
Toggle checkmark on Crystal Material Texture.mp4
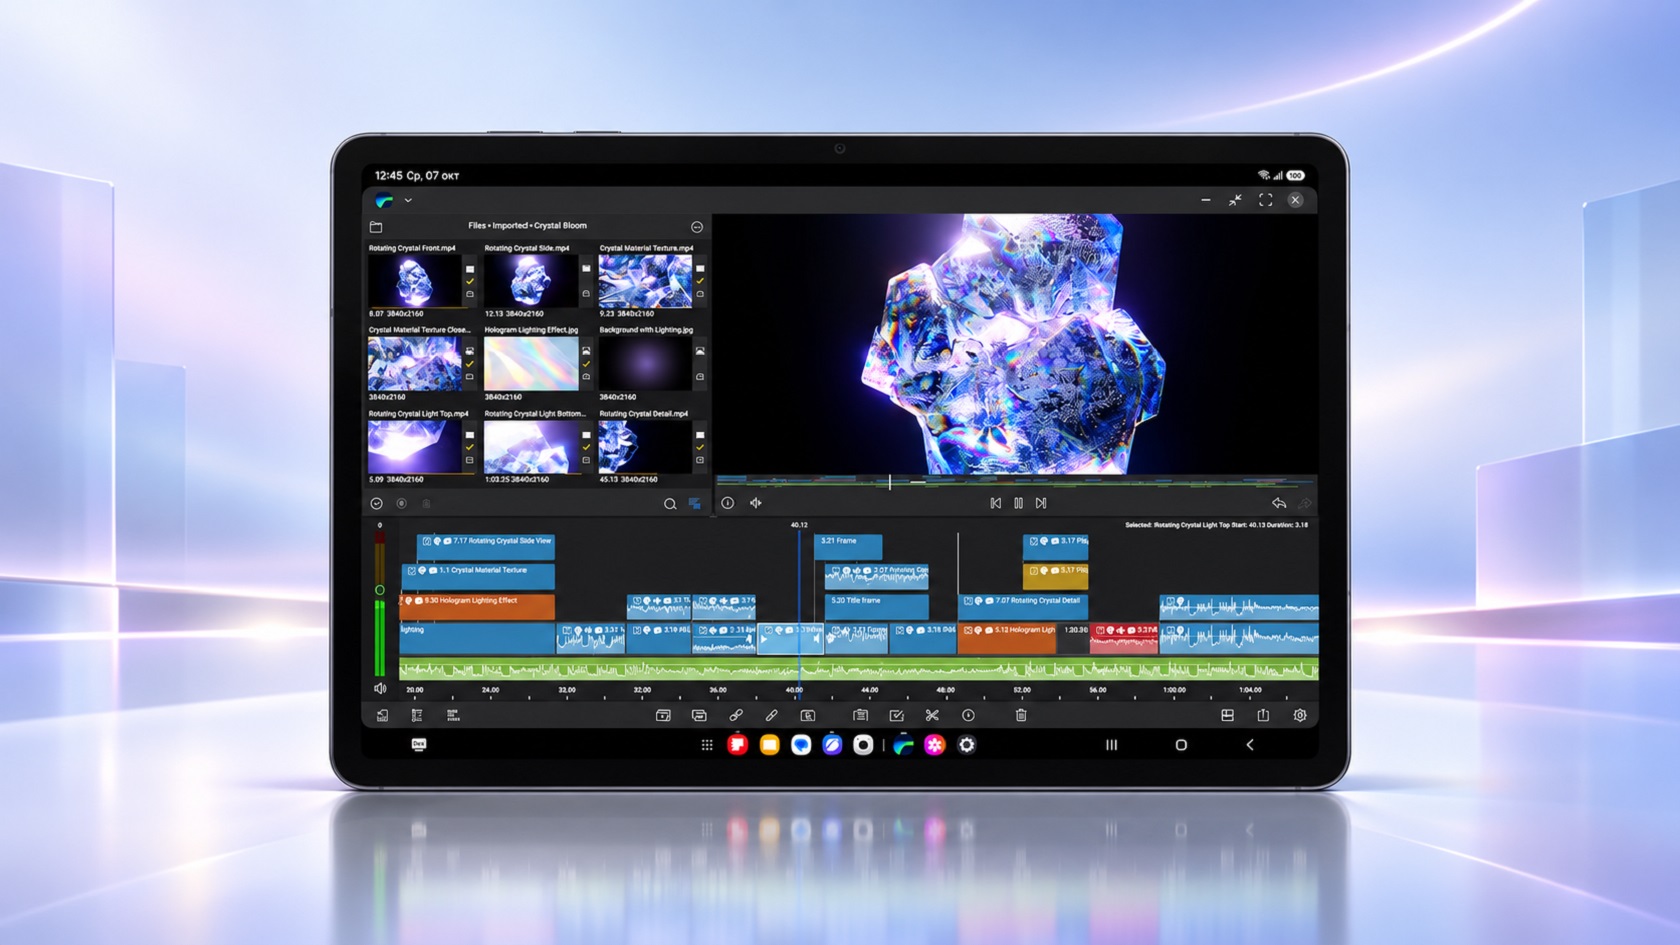(700, 281)
